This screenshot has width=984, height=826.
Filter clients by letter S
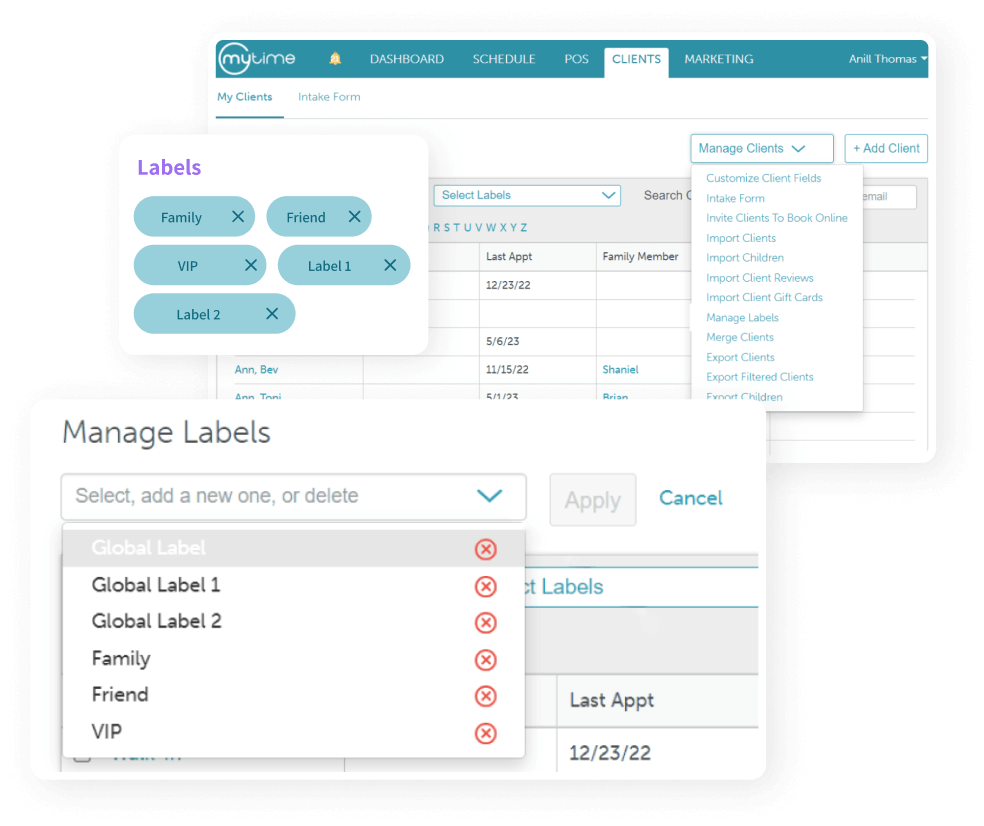click(447, 228)
